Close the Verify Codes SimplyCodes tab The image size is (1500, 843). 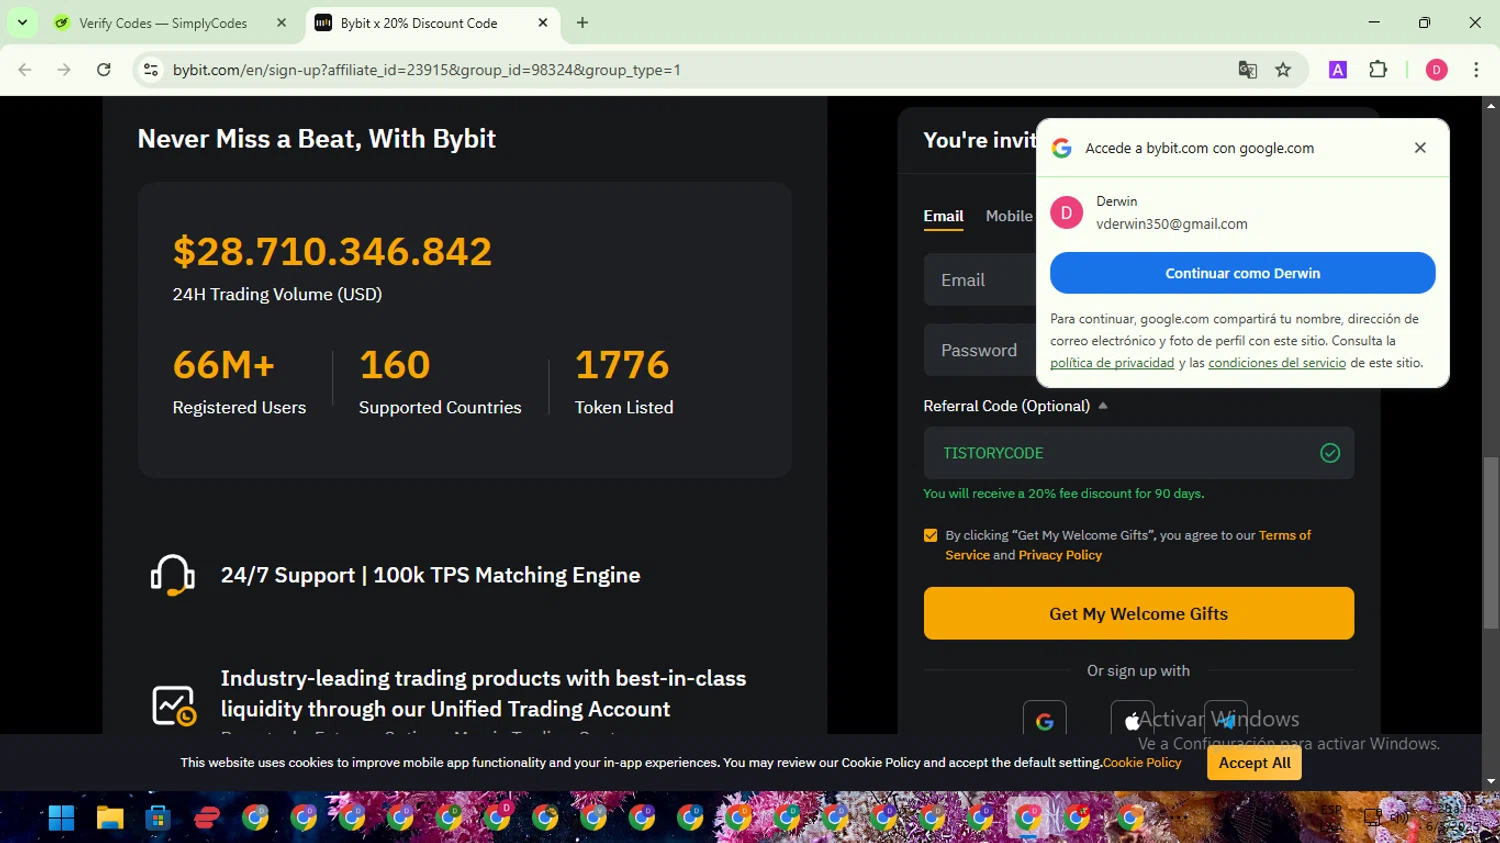(281, 23)
